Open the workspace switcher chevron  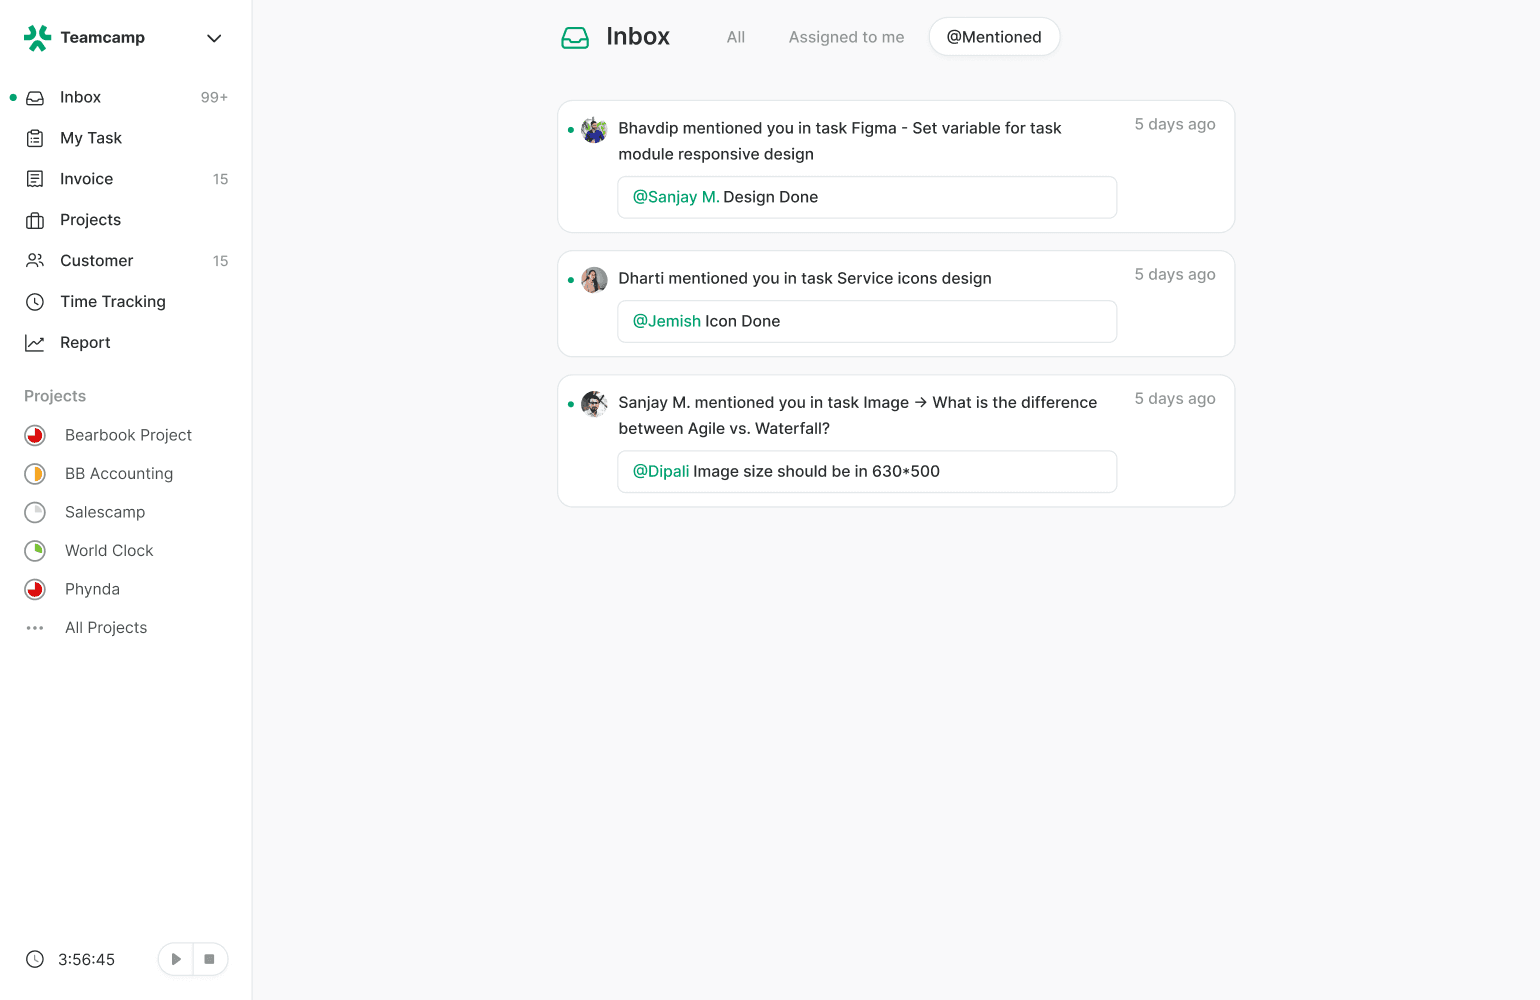(214, 38)
